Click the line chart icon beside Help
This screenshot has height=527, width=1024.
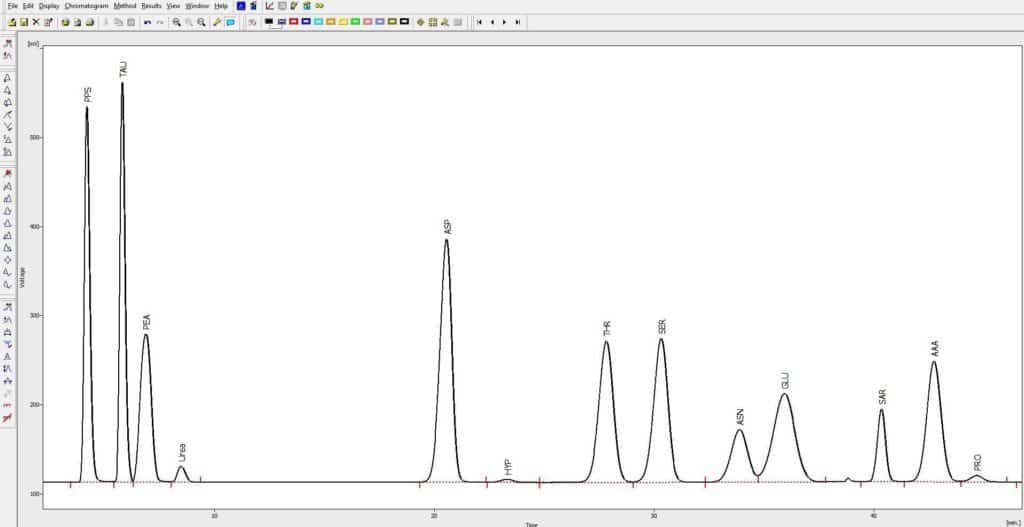click(269, 6)
